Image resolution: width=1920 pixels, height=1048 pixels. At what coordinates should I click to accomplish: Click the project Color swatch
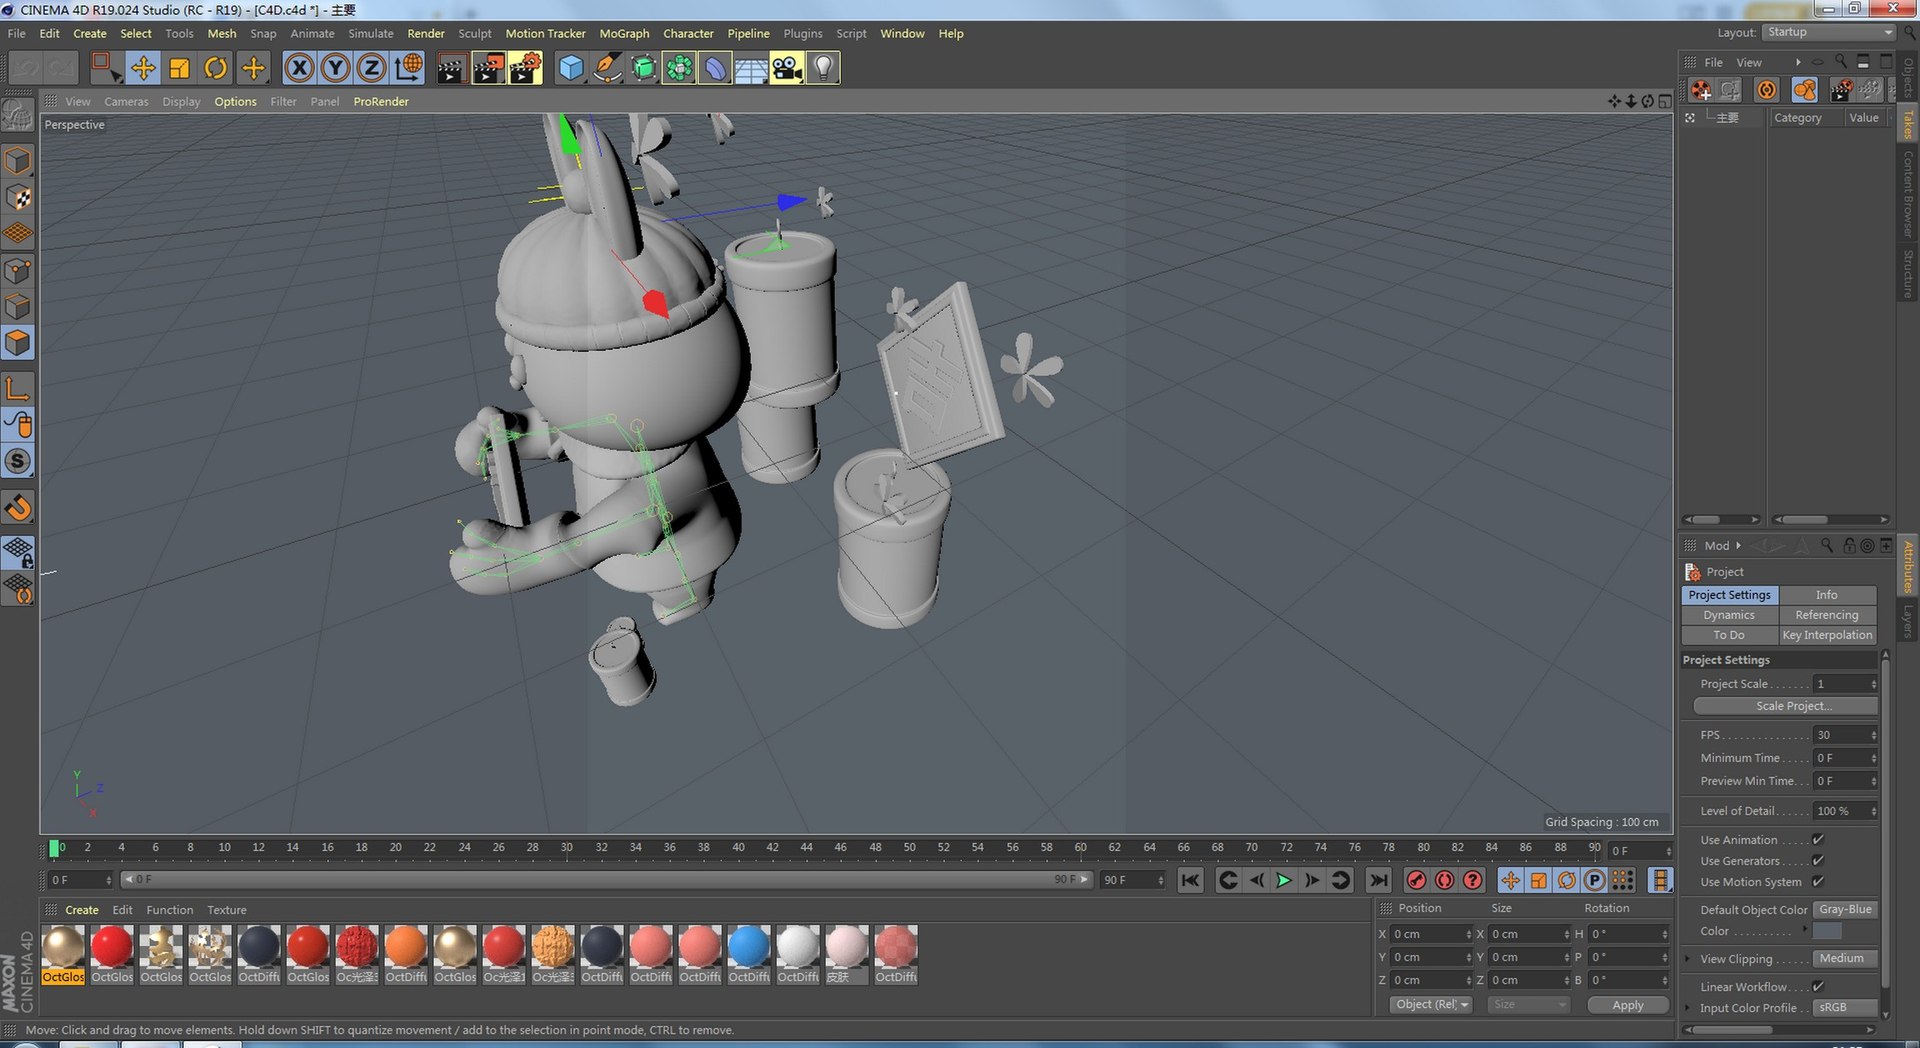coord(1827,931)
